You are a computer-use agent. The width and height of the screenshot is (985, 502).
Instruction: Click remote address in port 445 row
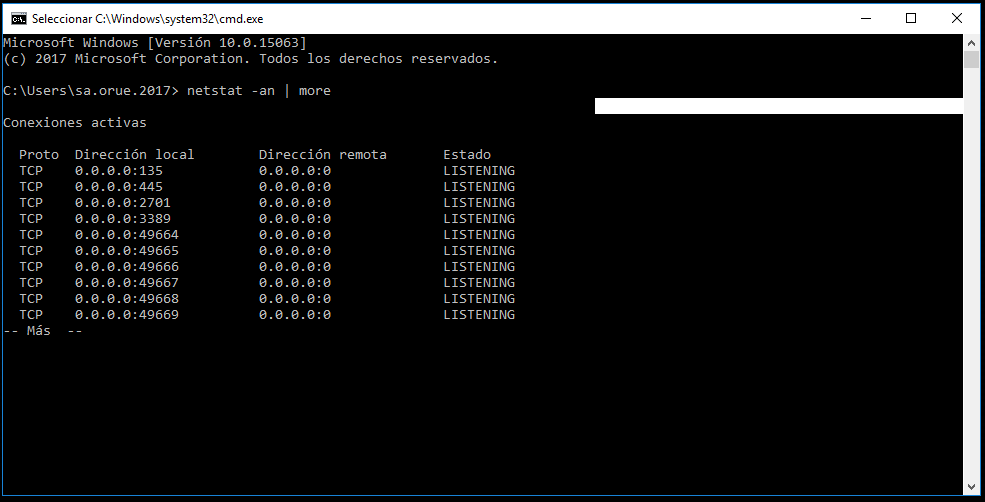tap(295, 187)
